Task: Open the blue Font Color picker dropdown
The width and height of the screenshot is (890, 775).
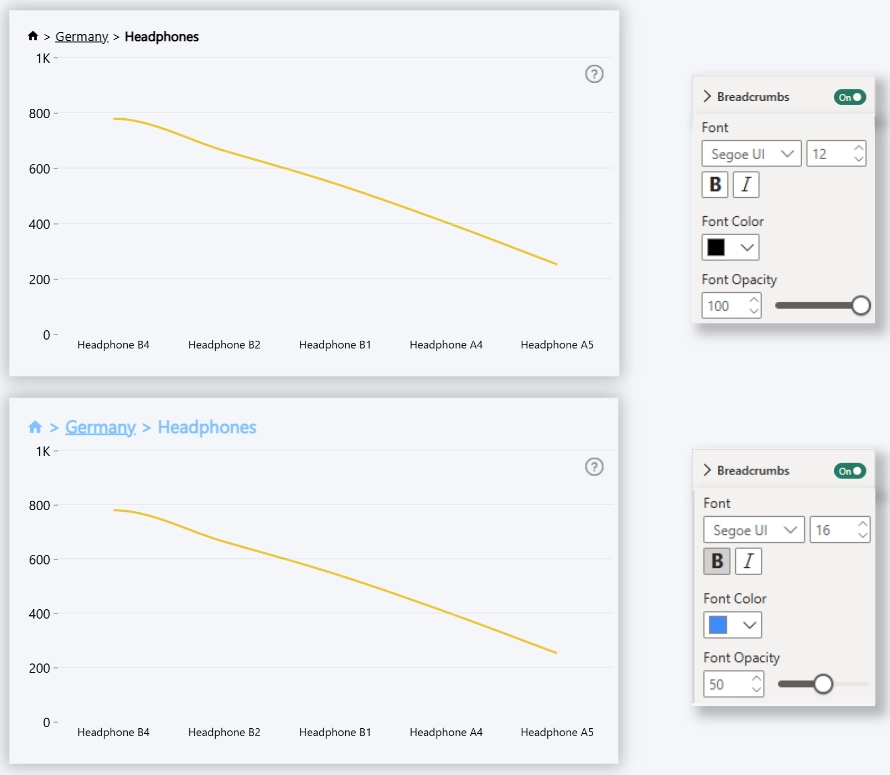Action: 733,625
